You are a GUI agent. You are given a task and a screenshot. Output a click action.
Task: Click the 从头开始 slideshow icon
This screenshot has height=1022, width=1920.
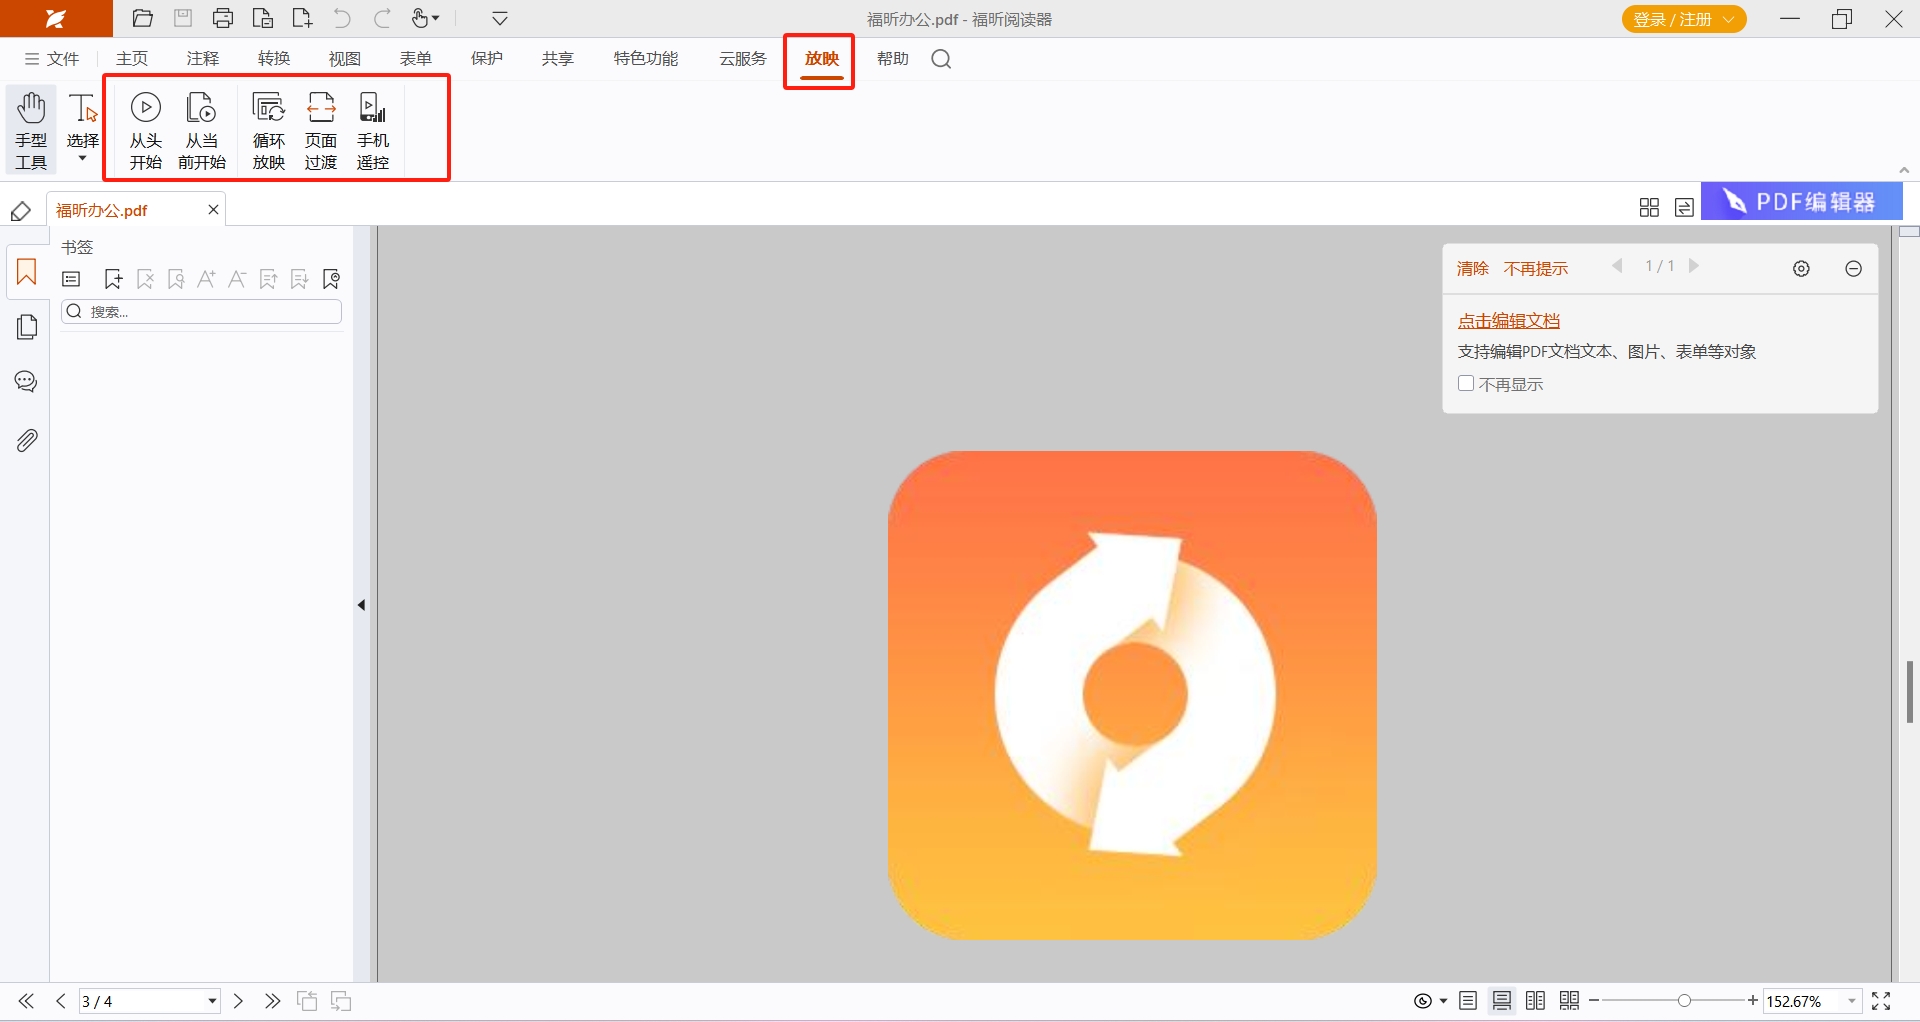pos(145,129)
